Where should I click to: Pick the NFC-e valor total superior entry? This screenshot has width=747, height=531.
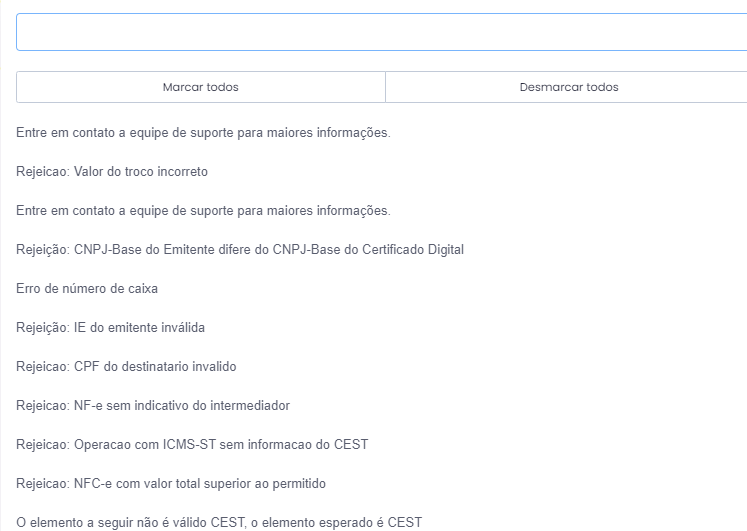pos(171,483)
